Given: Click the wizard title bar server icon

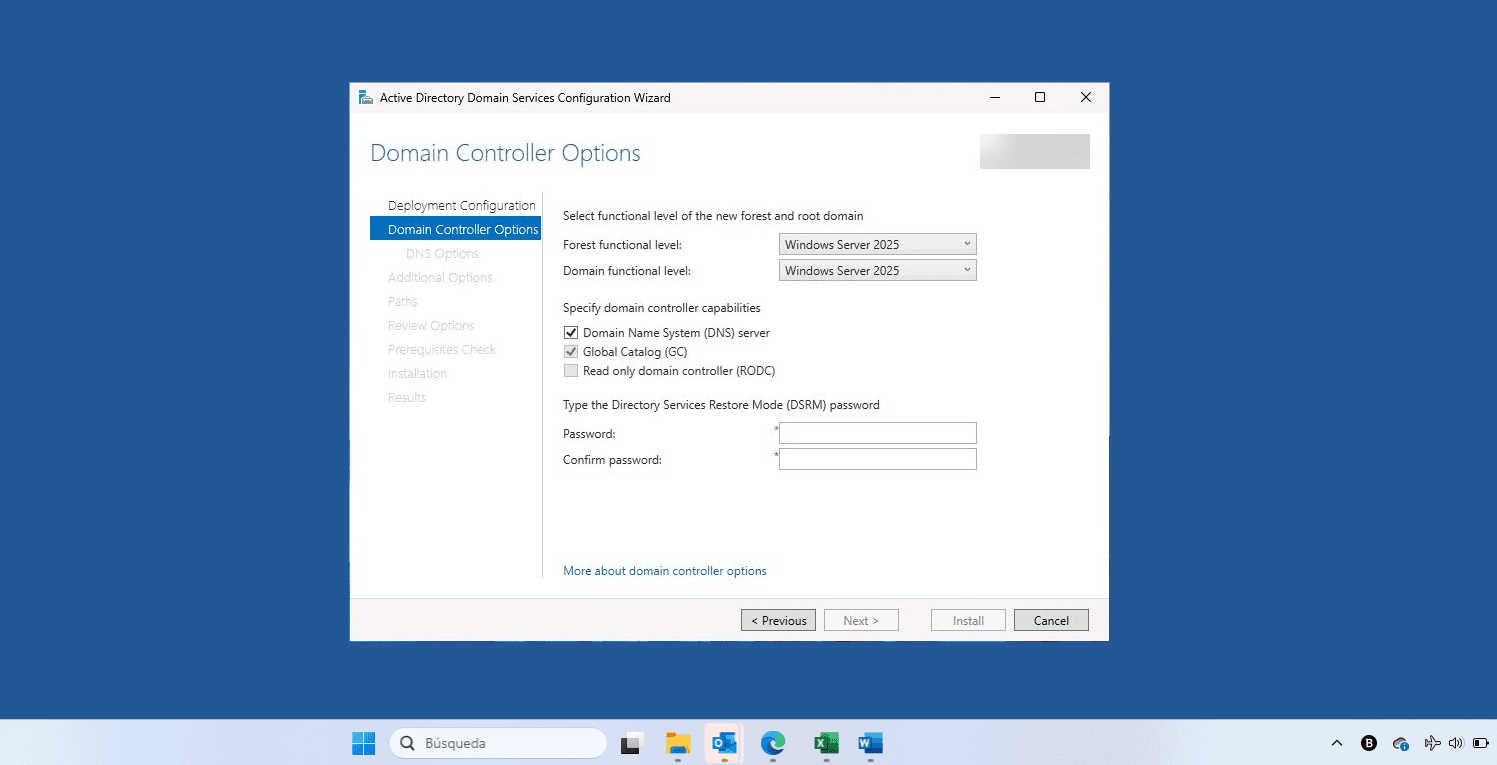Looking at the screenshot, I should click(x=366, y=97).
